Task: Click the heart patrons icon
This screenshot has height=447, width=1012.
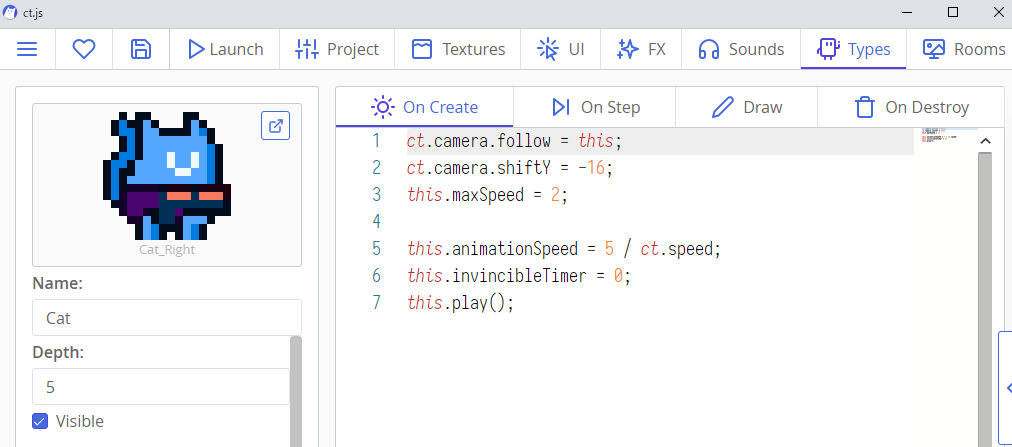Action: point(84,49)
